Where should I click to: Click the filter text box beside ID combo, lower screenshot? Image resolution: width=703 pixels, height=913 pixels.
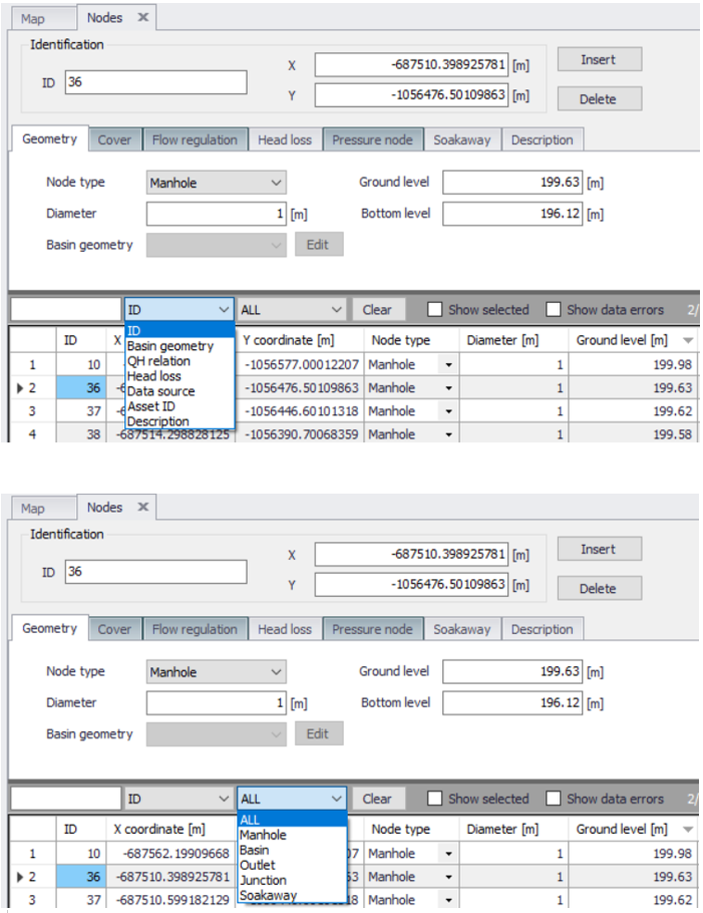[66, 799]
